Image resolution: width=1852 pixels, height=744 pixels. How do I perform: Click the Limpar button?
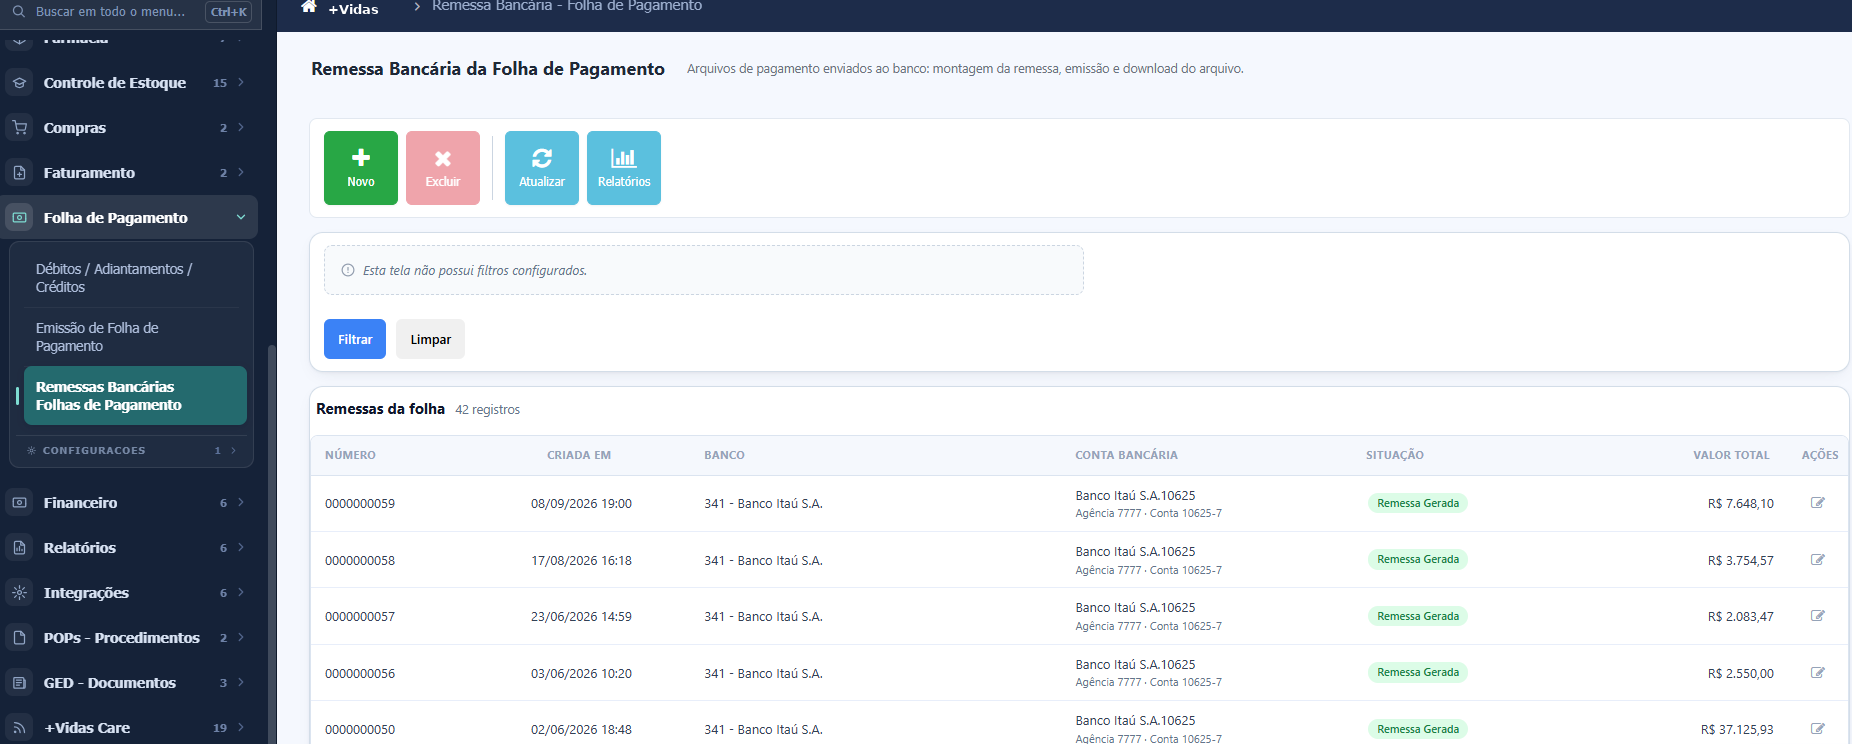[x=430, y=339]
